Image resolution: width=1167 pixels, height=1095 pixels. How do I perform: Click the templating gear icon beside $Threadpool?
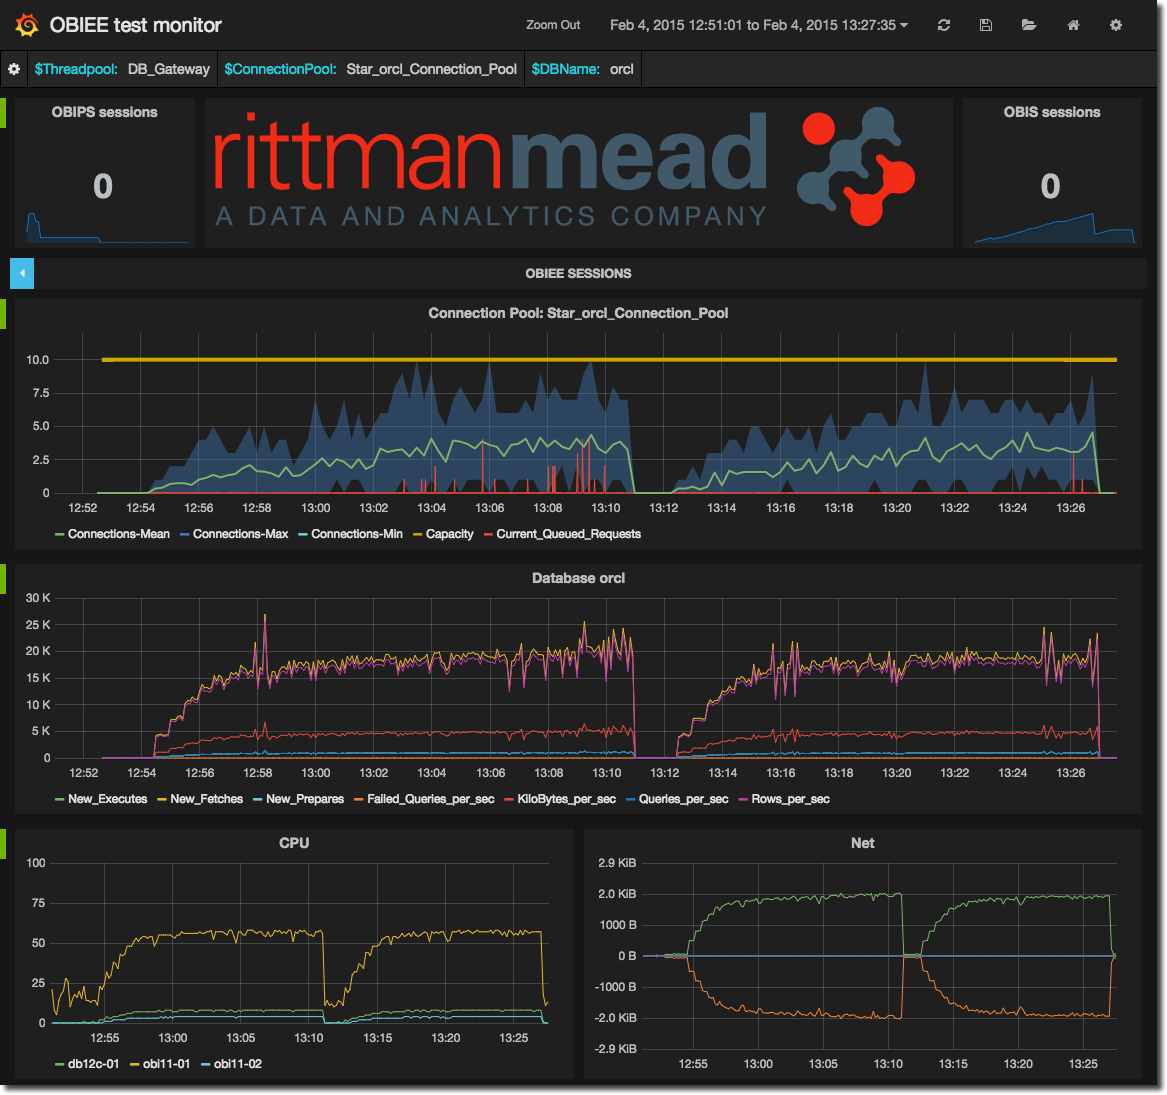coord(14,69)
